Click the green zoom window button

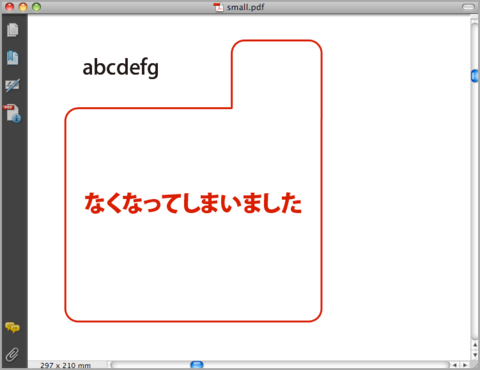click(x=36, y=7)
